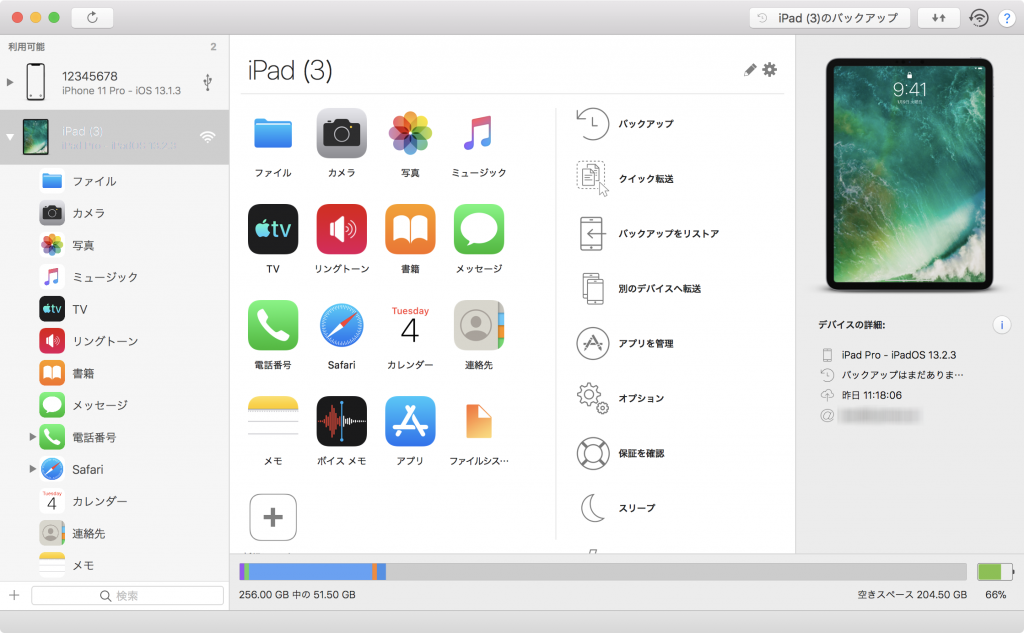Click the battery level indicator
Image resolution: width=1024 pixels, height=633 pixels.
pyautogui.click(x=995, y=572)
